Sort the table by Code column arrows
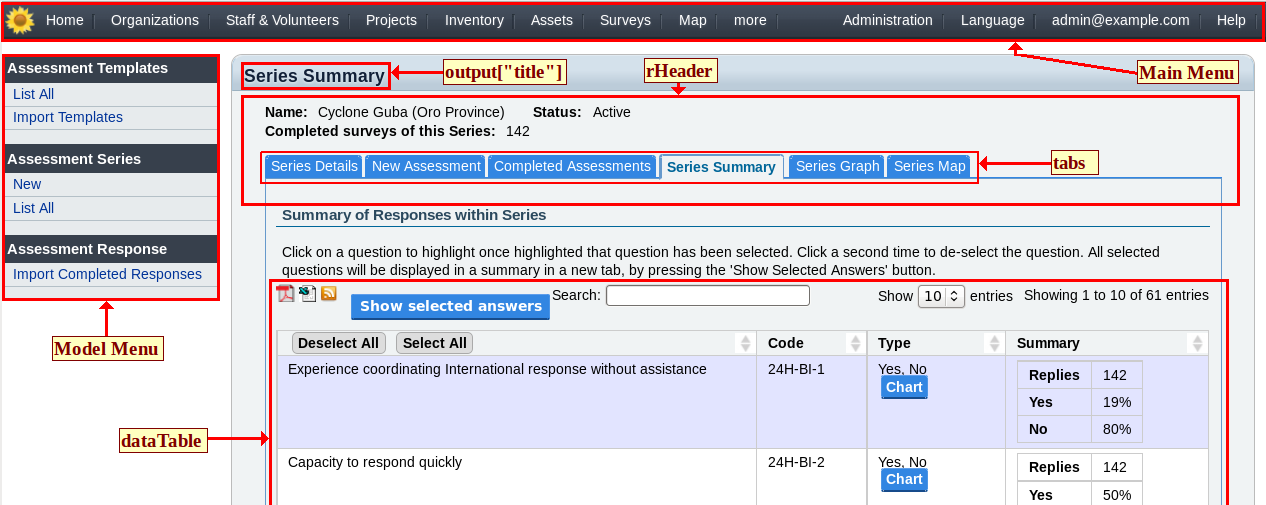This screenshot has width=1266, height=505. tap(855, 343)
